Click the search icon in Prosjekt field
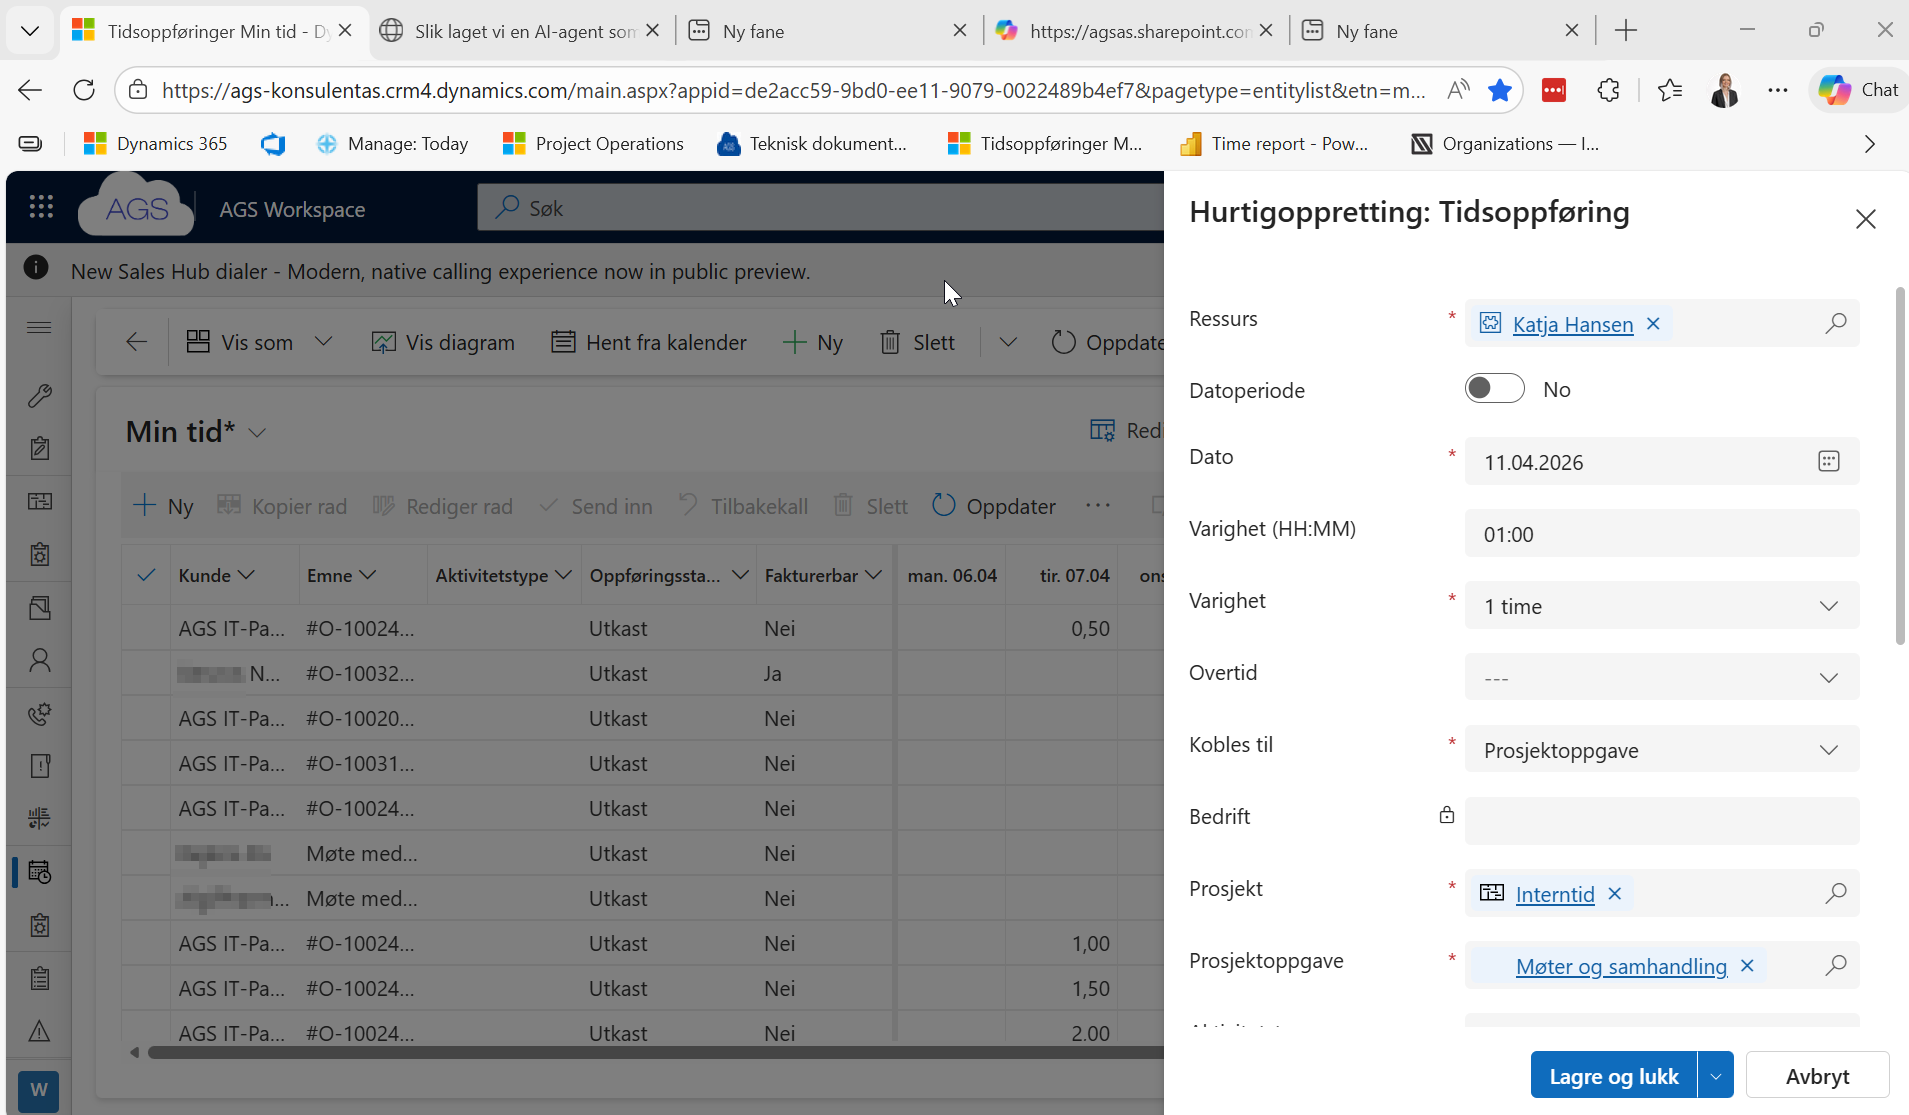 pos(1835,893)
